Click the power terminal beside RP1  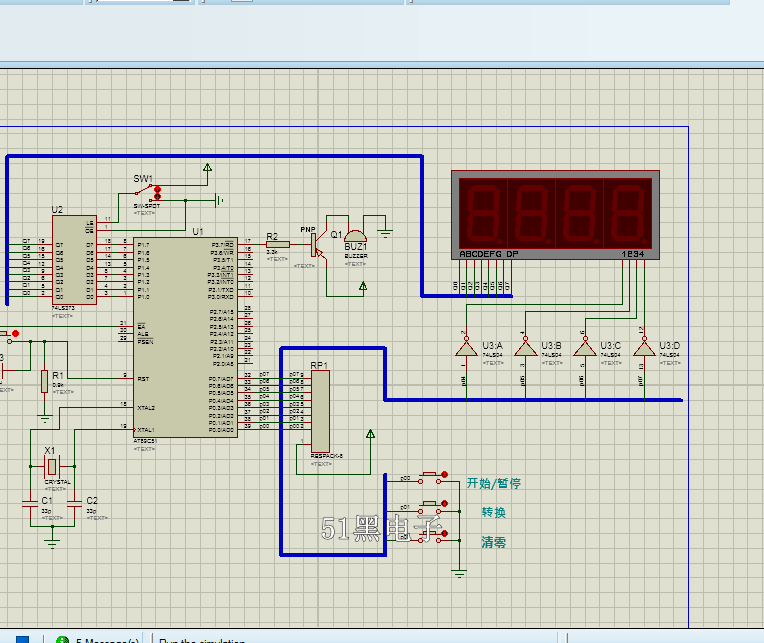click(x=370, y=434)
